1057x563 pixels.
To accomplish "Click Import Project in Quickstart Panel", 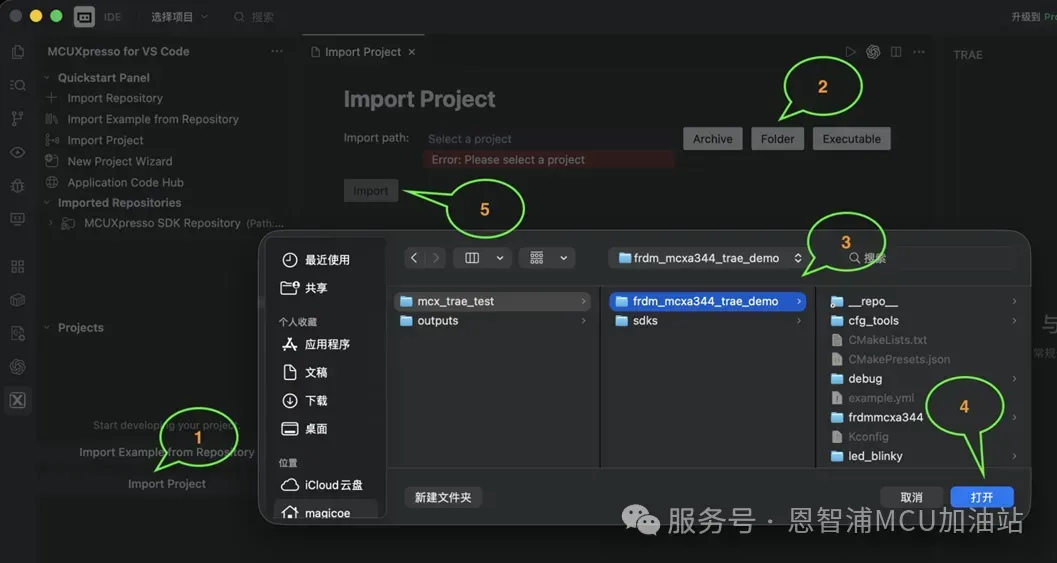I will (105, 140).
